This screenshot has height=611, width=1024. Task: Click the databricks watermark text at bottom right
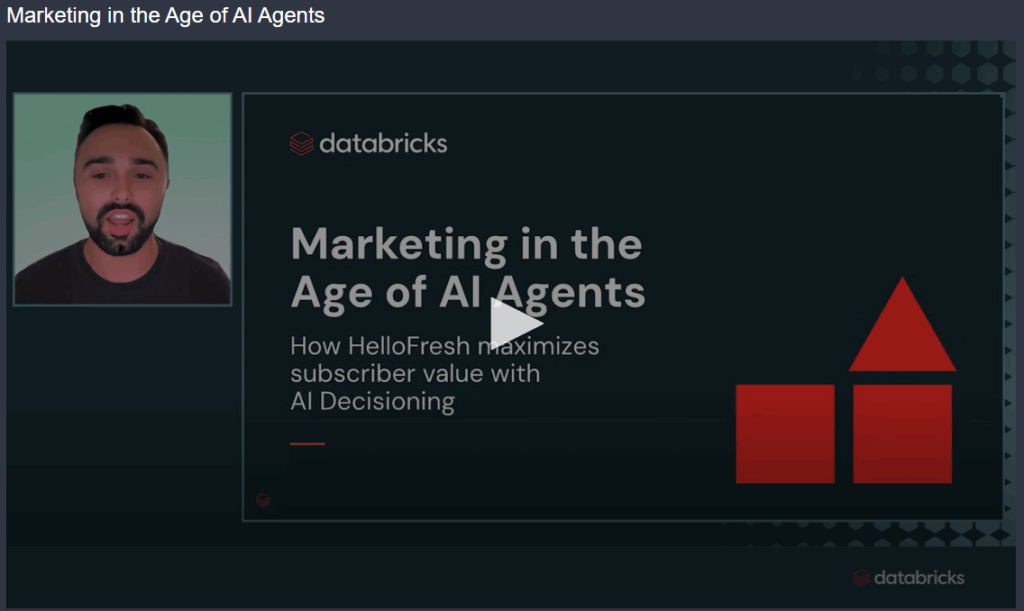[918, 578]
